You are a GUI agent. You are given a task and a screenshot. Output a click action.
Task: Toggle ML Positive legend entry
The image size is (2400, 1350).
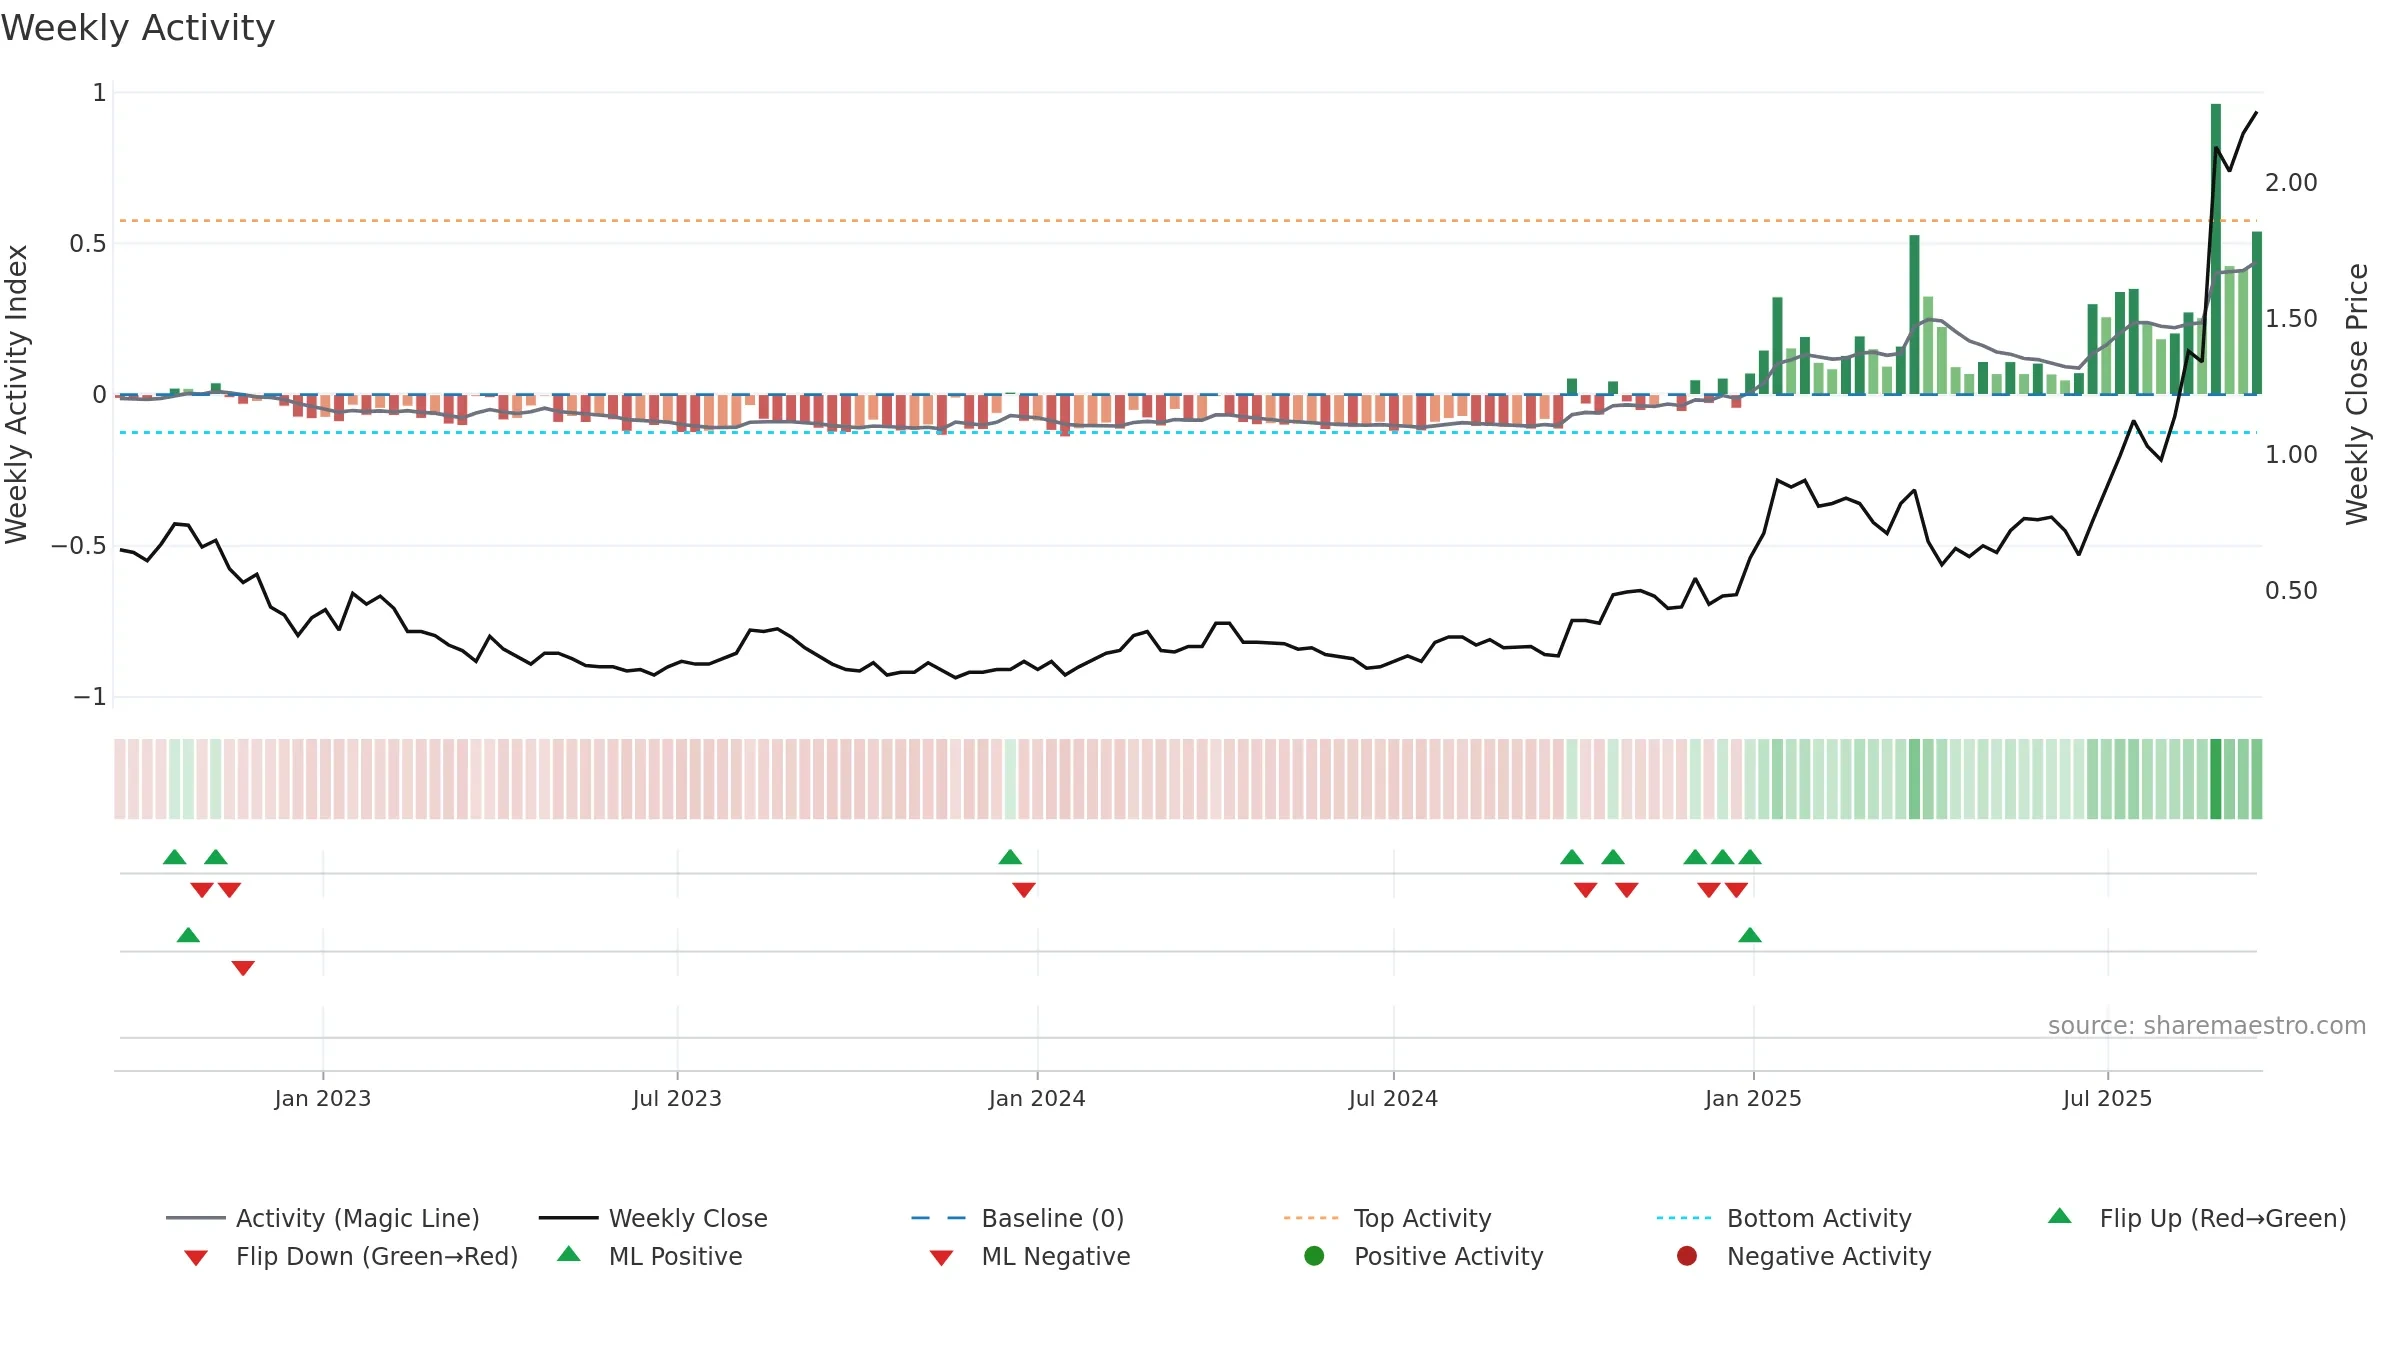(x=650, y=1256)
